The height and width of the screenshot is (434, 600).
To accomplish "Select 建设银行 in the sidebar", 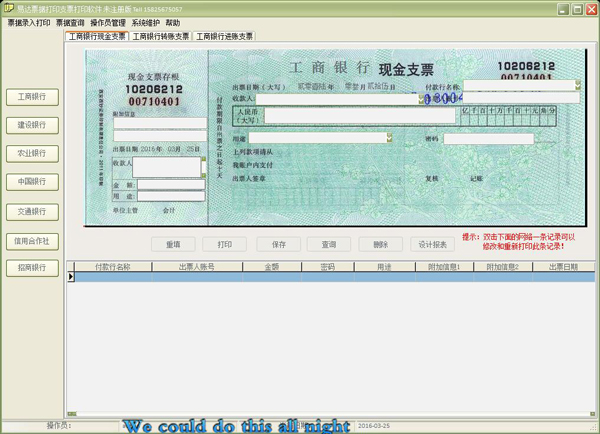I will 32,125.
